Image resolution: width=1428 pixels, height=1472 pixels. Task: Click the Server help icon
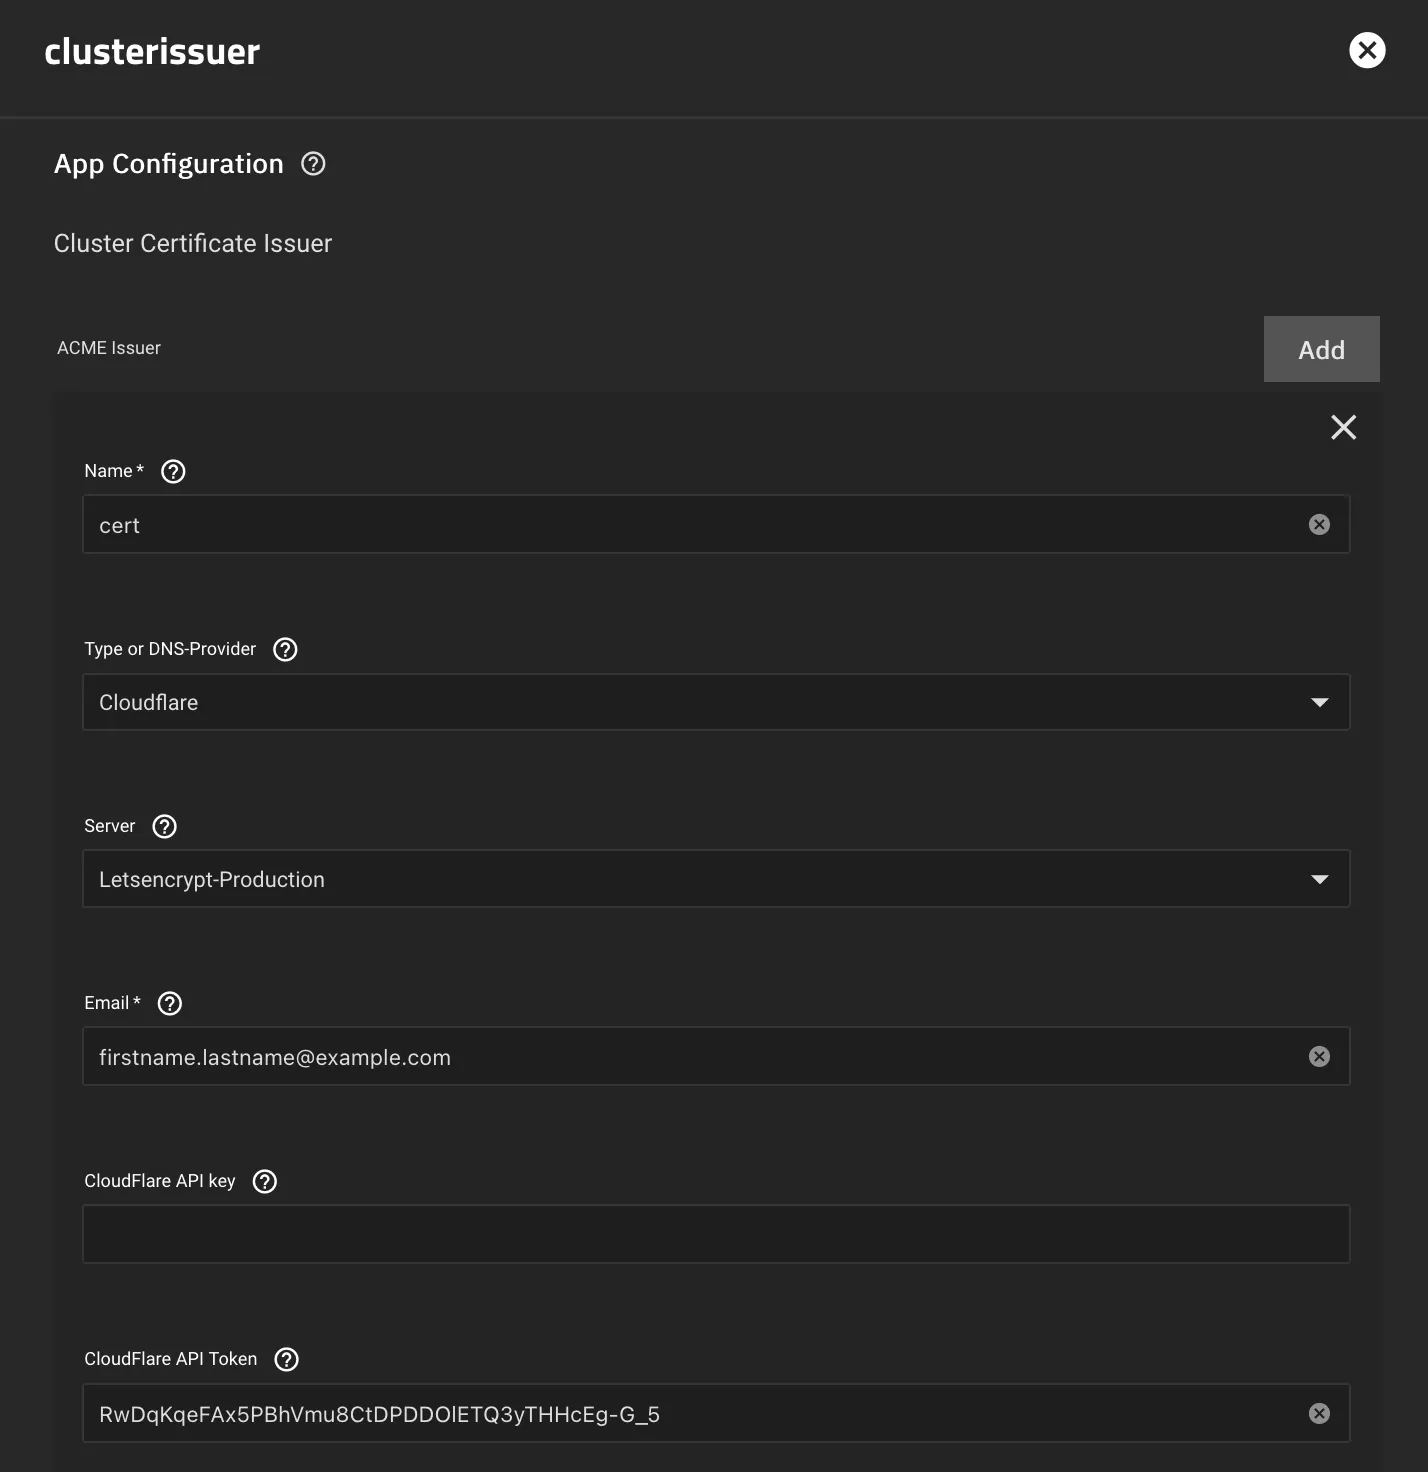pyautogui.click(x=164, y=826)
